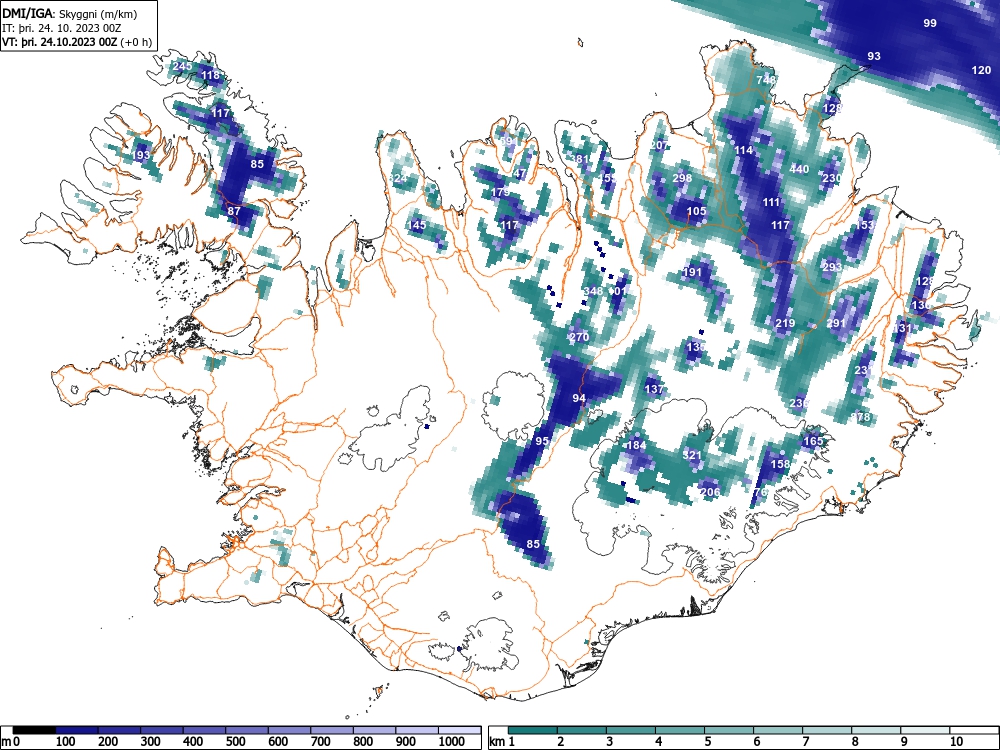Click the legend tick label 500
This screenshot has height=750, width=1000.
click(236, 742)
